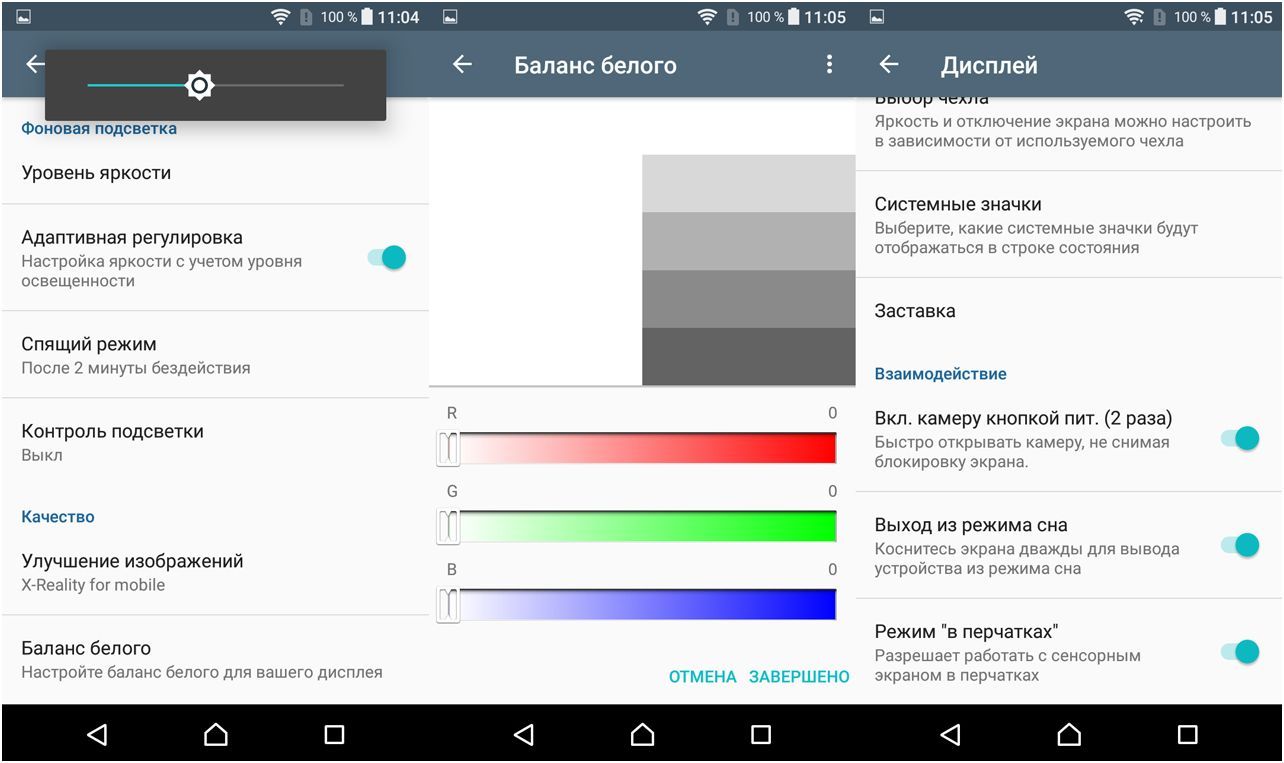Disable Режим "в перчатках" switch

pyautogui.click(x=1237, y=651)
